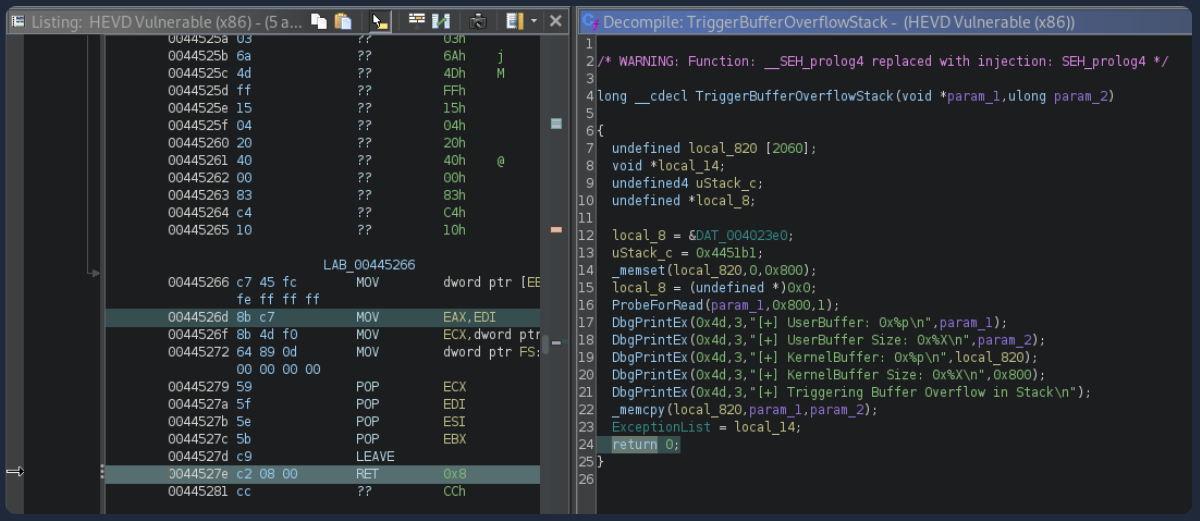Click the Copy icon in Listing toolbar
The image size is (1200, 521).
tap(319, 20)
